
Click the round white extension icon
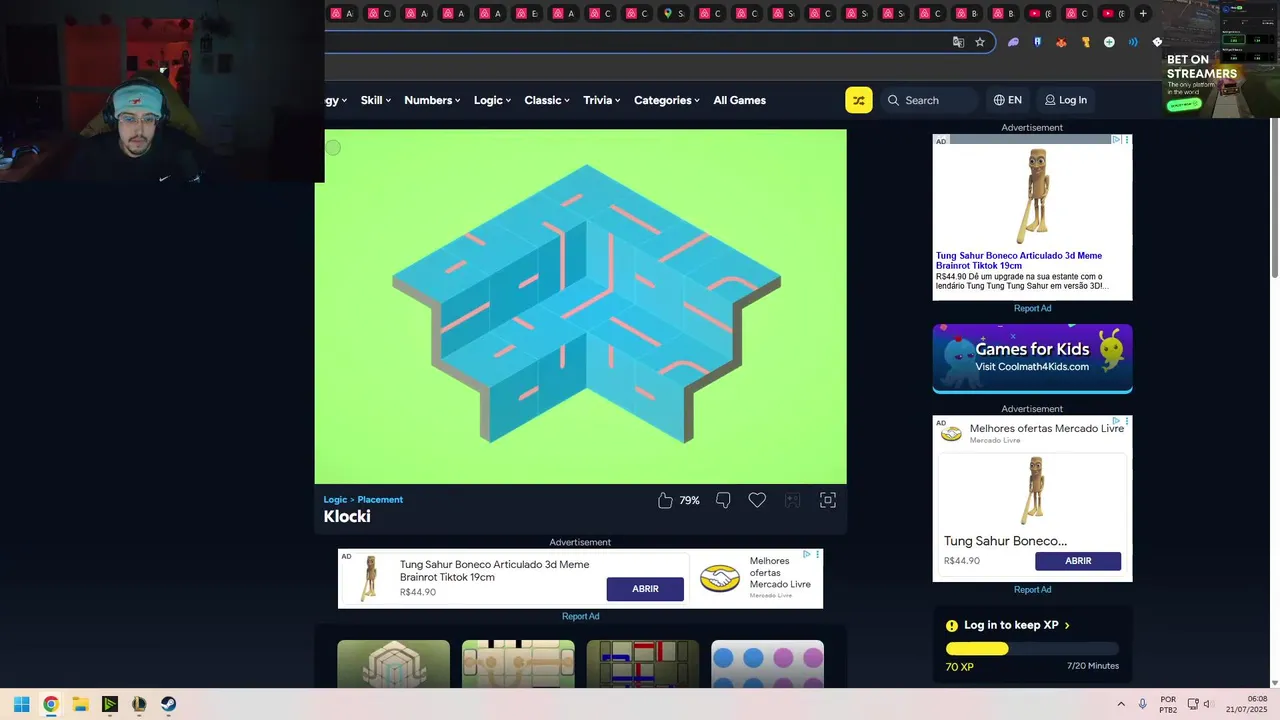(1109, 42)
